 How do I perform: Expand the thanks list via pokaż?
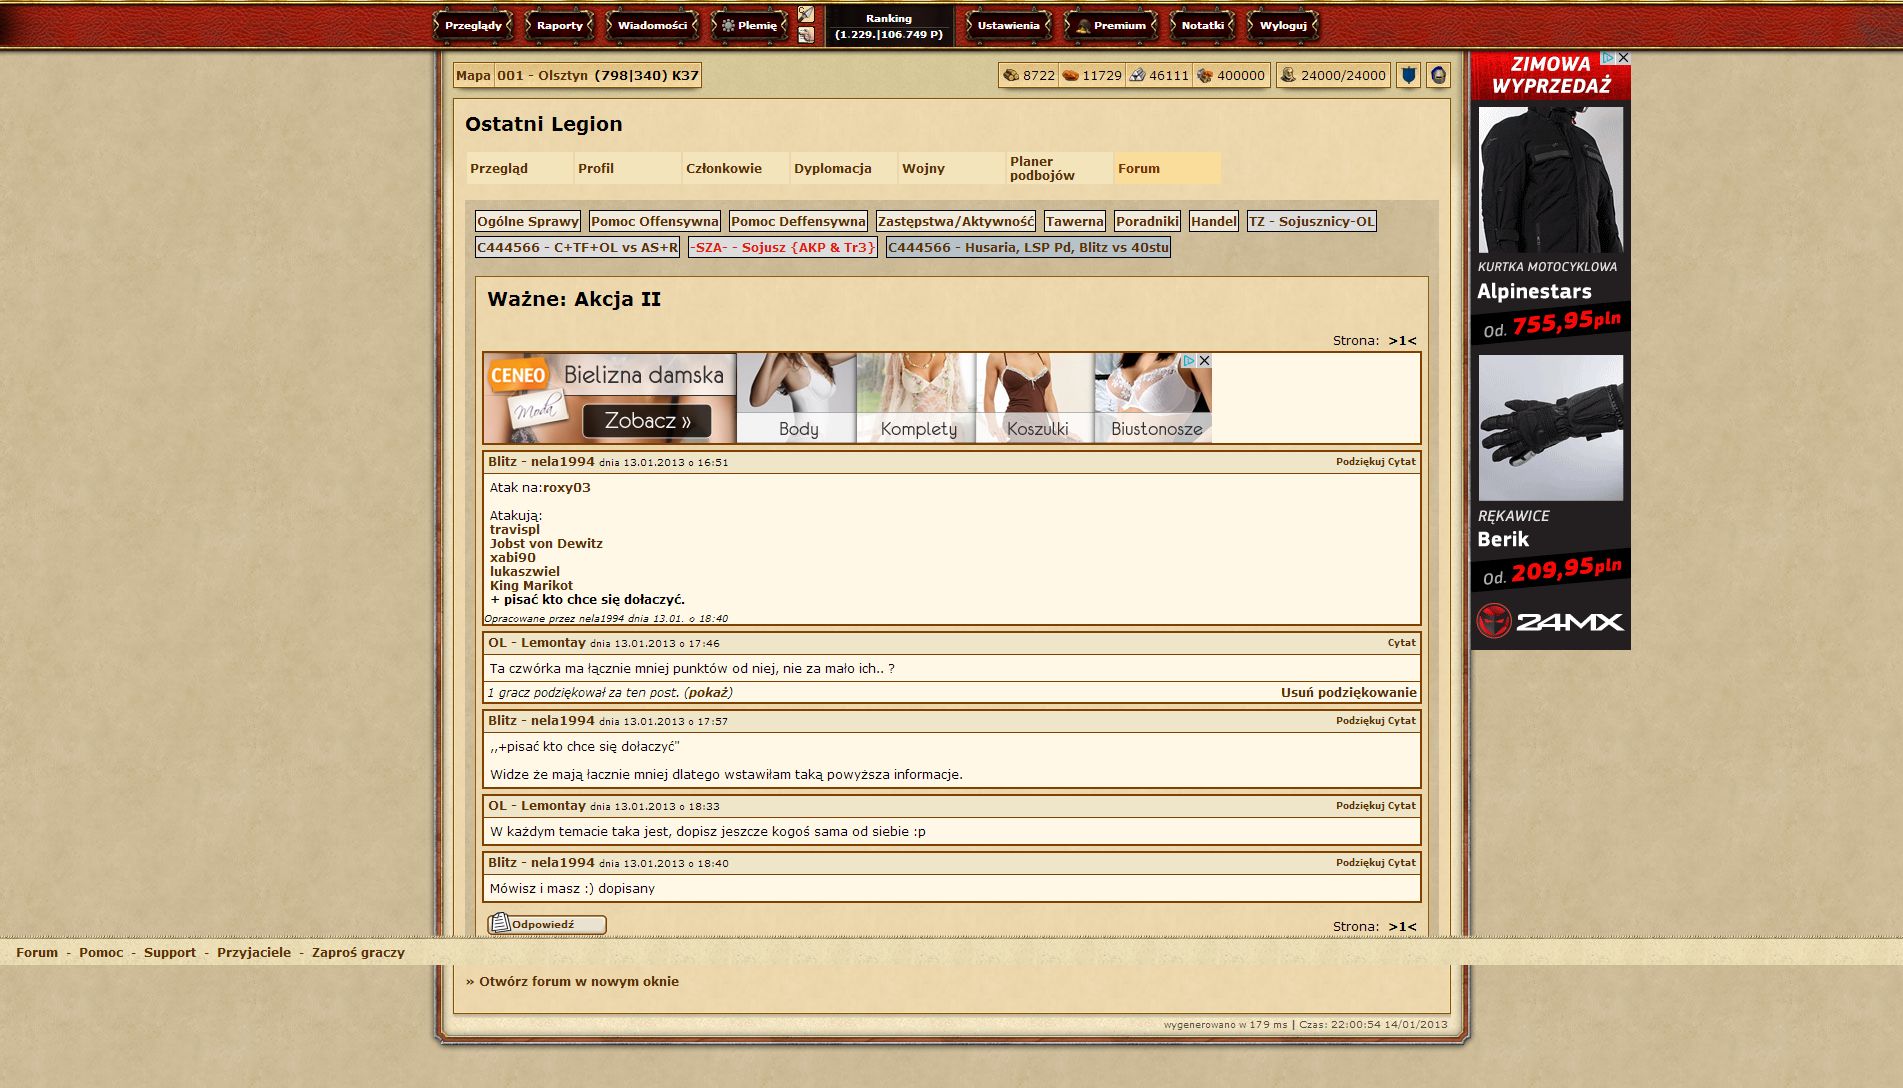click(708, 692)
